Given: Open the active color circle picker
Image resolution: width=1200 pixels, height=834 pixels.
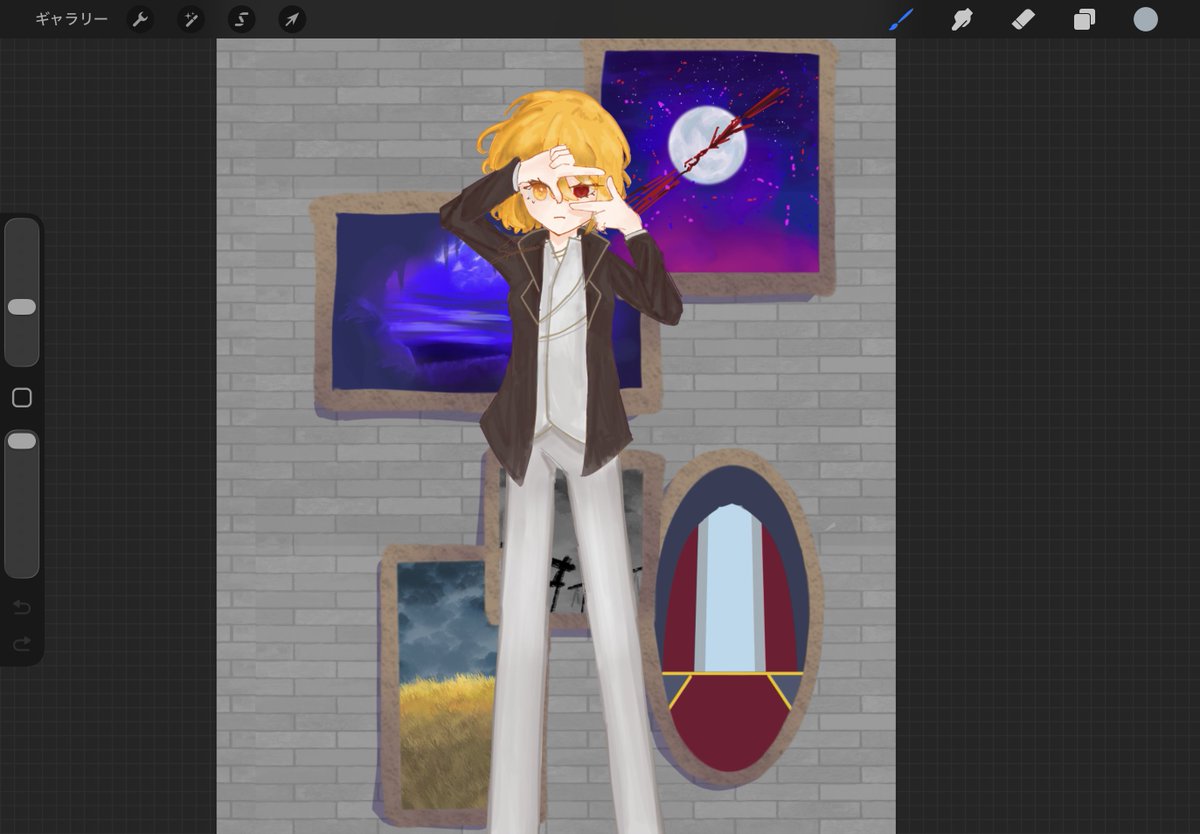Looking at the screenshot, I should [1145, 19].
